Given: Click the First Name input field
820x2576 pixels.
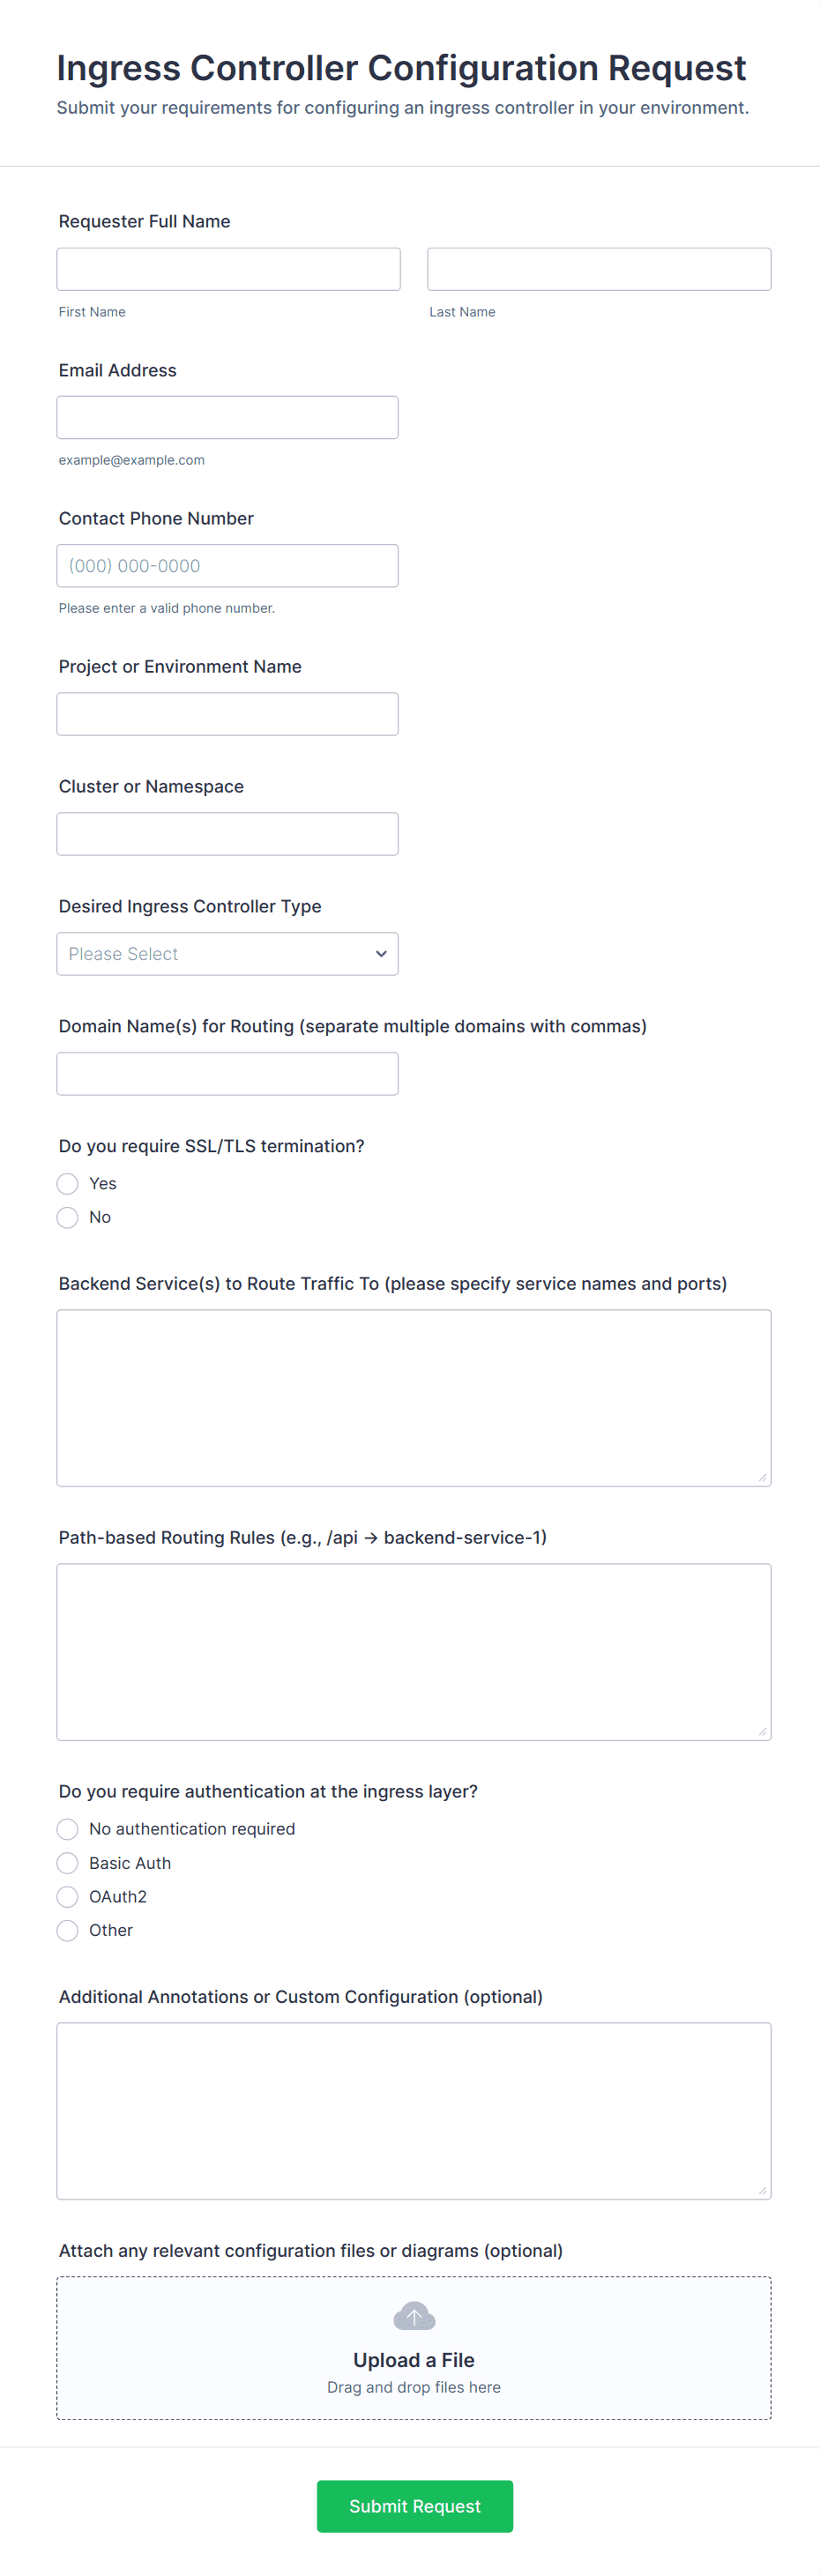Looking at the screenshot, I should click(x=228, y=270).
